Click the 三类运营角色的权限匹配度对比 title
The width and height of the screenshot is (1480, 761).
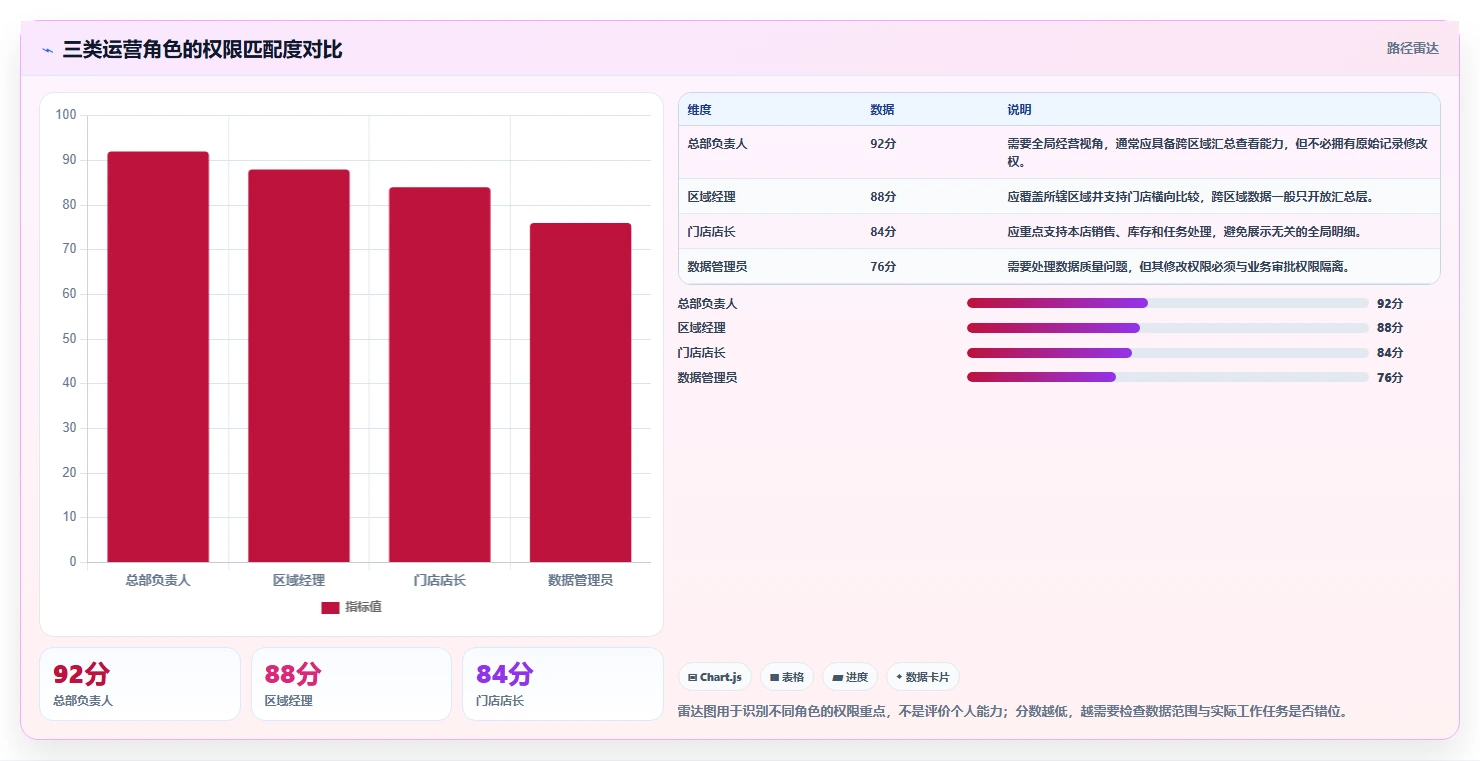(202, 49)
